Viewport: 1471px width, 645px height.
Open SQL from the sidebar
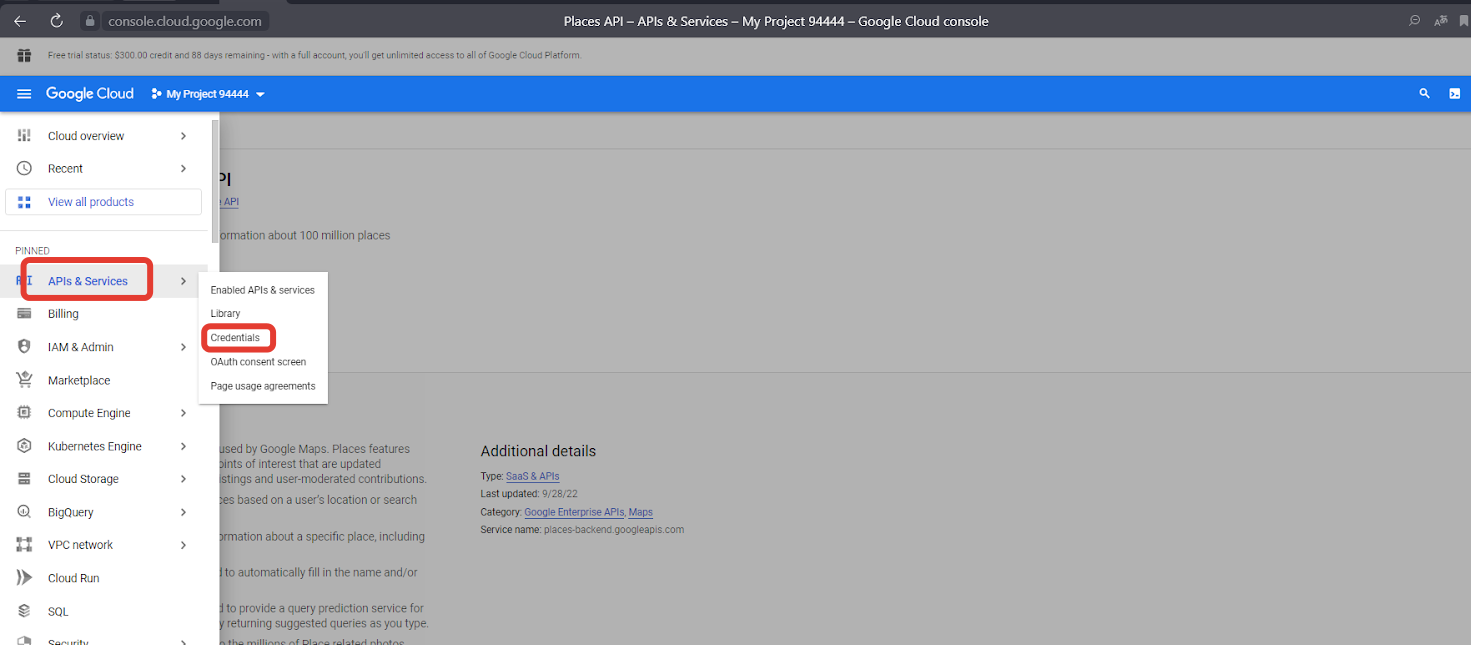(x=58, y=612)
